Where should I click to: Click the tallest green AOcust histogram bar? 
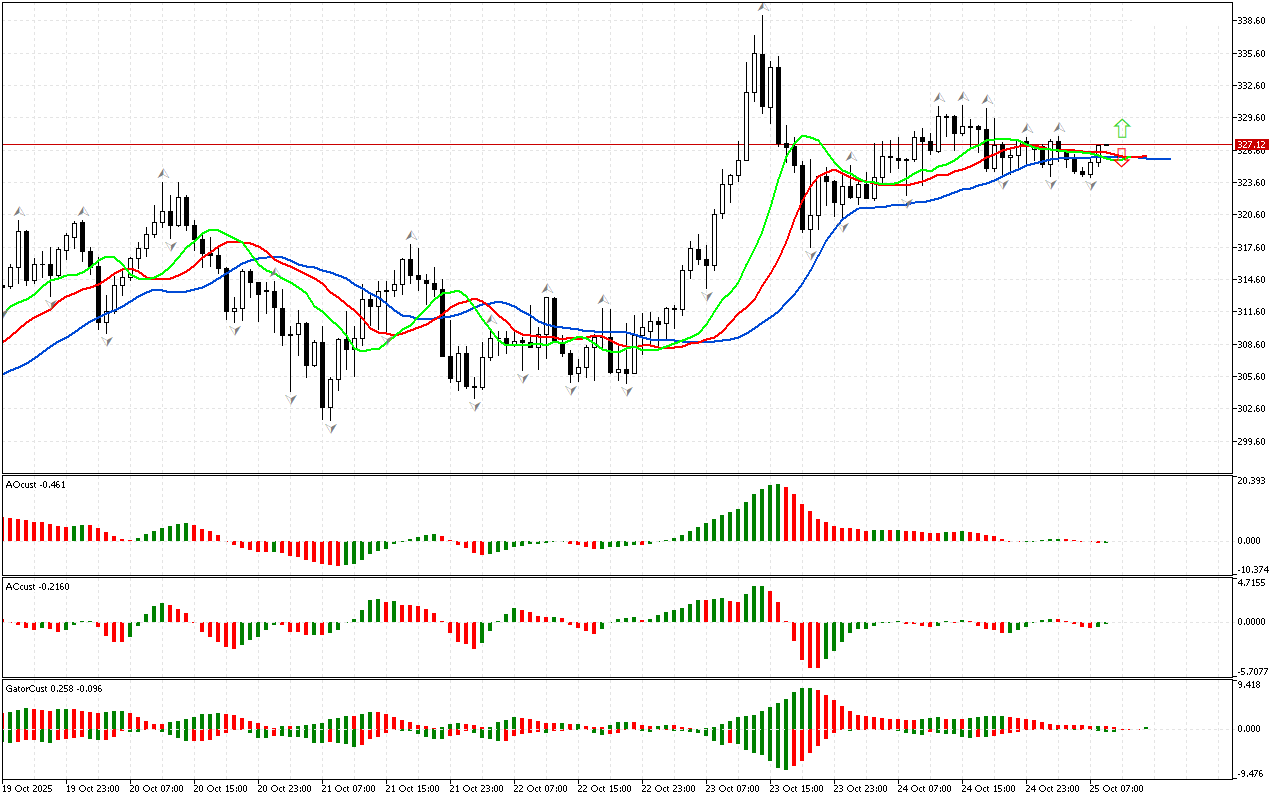(777, 513)
